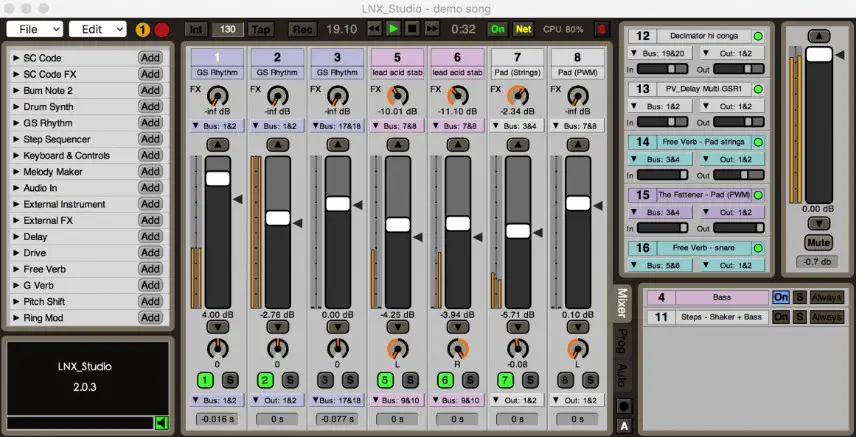The image size is (856, 437).
Task: Click In level slider of effect 13
Action: coord(663,123)
